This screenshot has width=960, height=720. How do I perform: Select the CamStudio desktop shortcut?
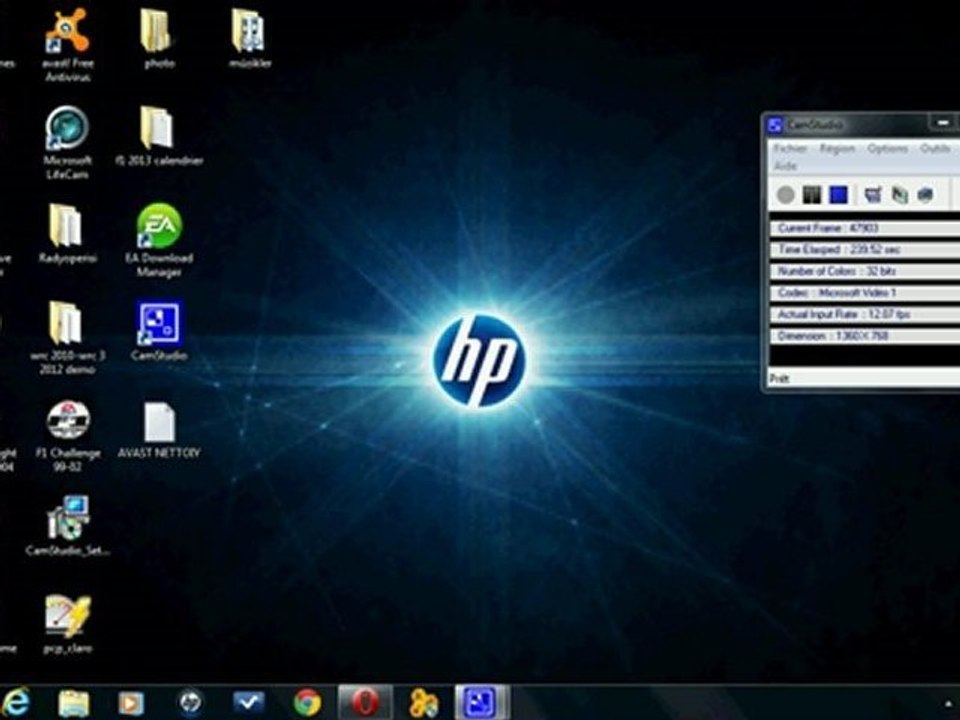click(159, 331)
